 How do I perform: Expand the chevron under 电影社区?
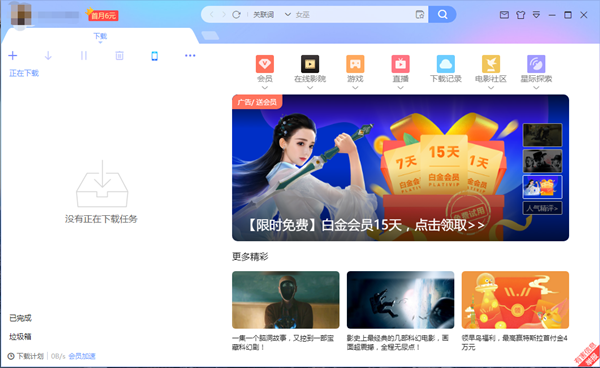tap(491, 88)
